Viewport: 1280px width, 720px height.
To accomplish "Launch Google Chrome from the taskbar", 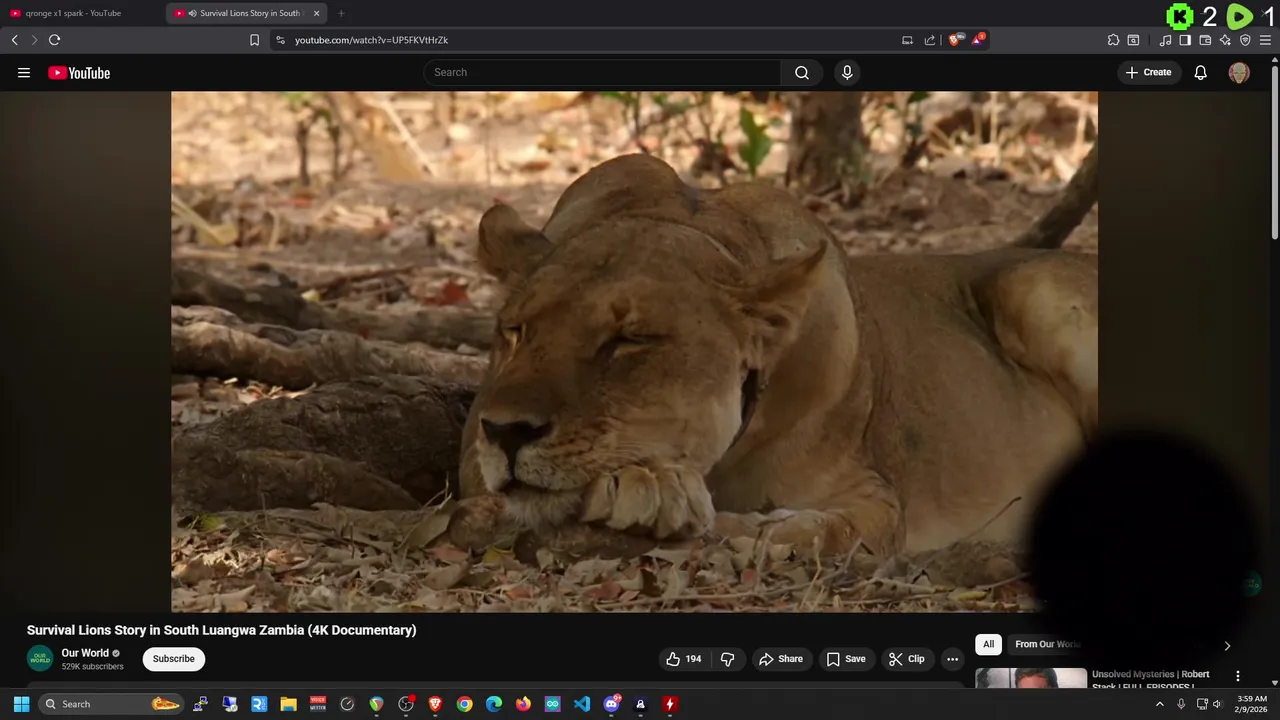I will pos(464,704).
